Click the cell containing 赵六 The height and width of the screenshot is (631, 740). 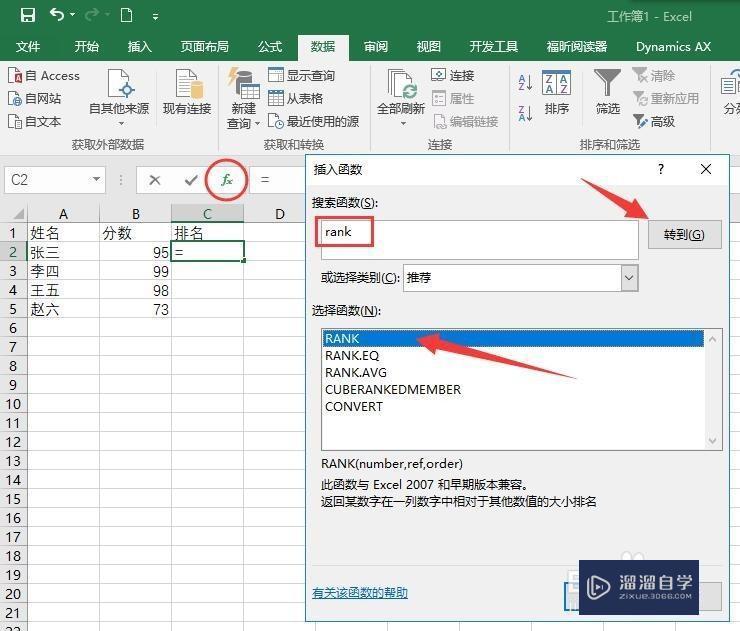click(63, 310)
